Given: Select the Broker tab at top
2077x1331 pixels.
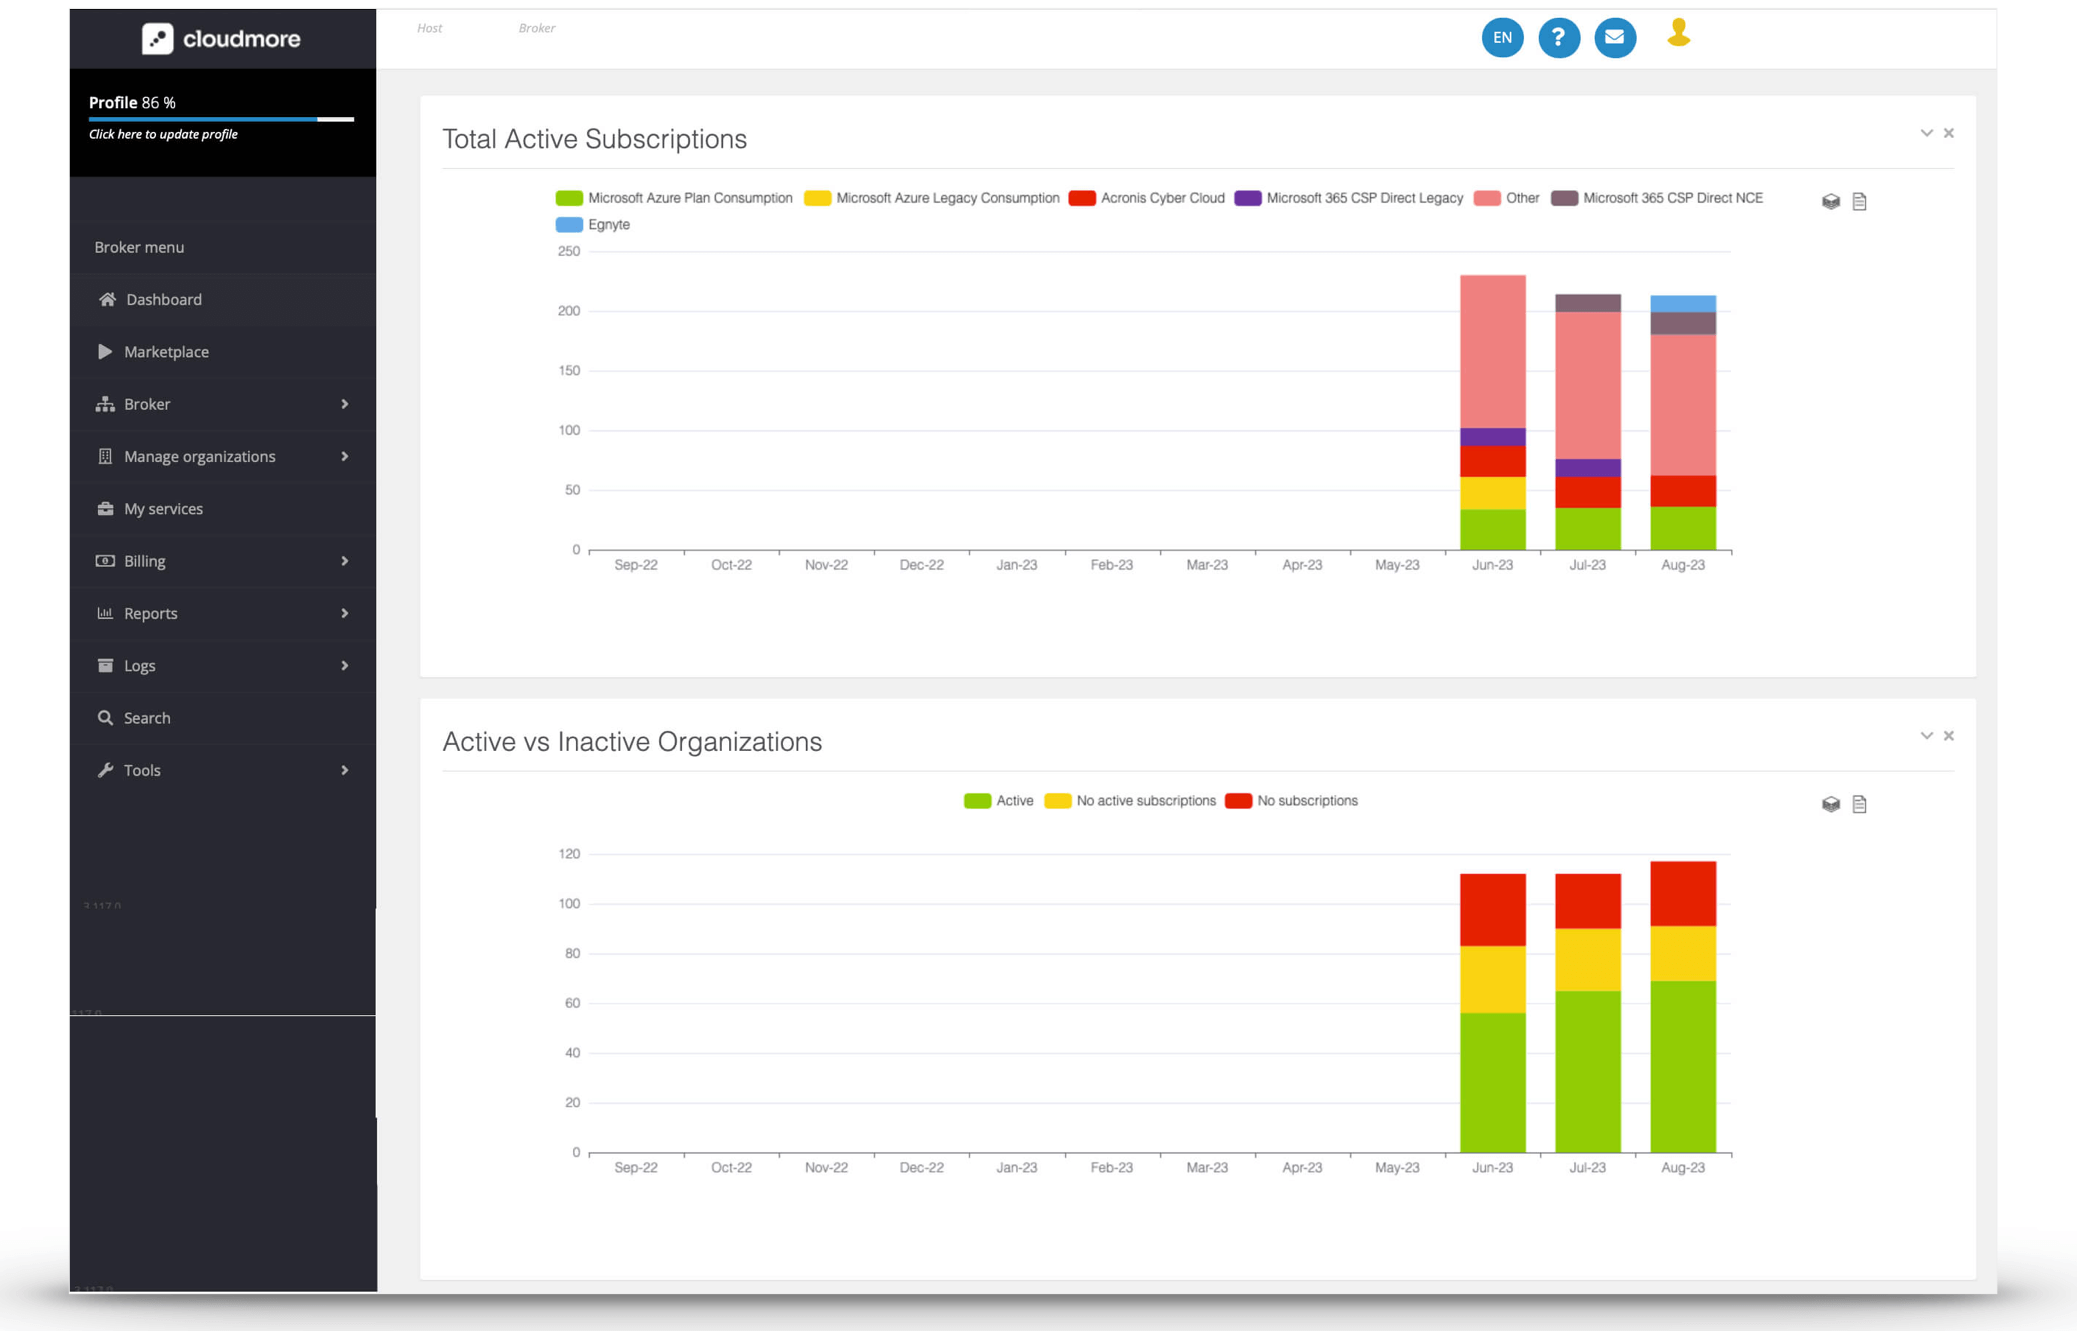Looking at the screenshot, I should pos(536,27).
